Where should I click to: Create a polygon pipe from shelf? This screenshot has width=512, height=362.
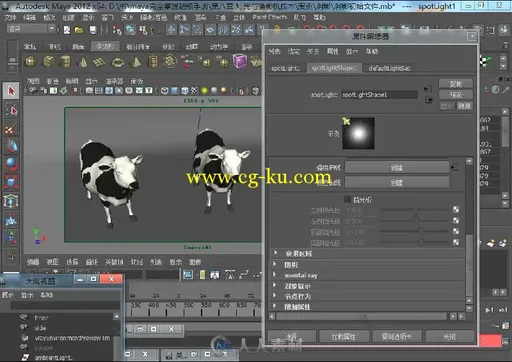click(153, 62)
